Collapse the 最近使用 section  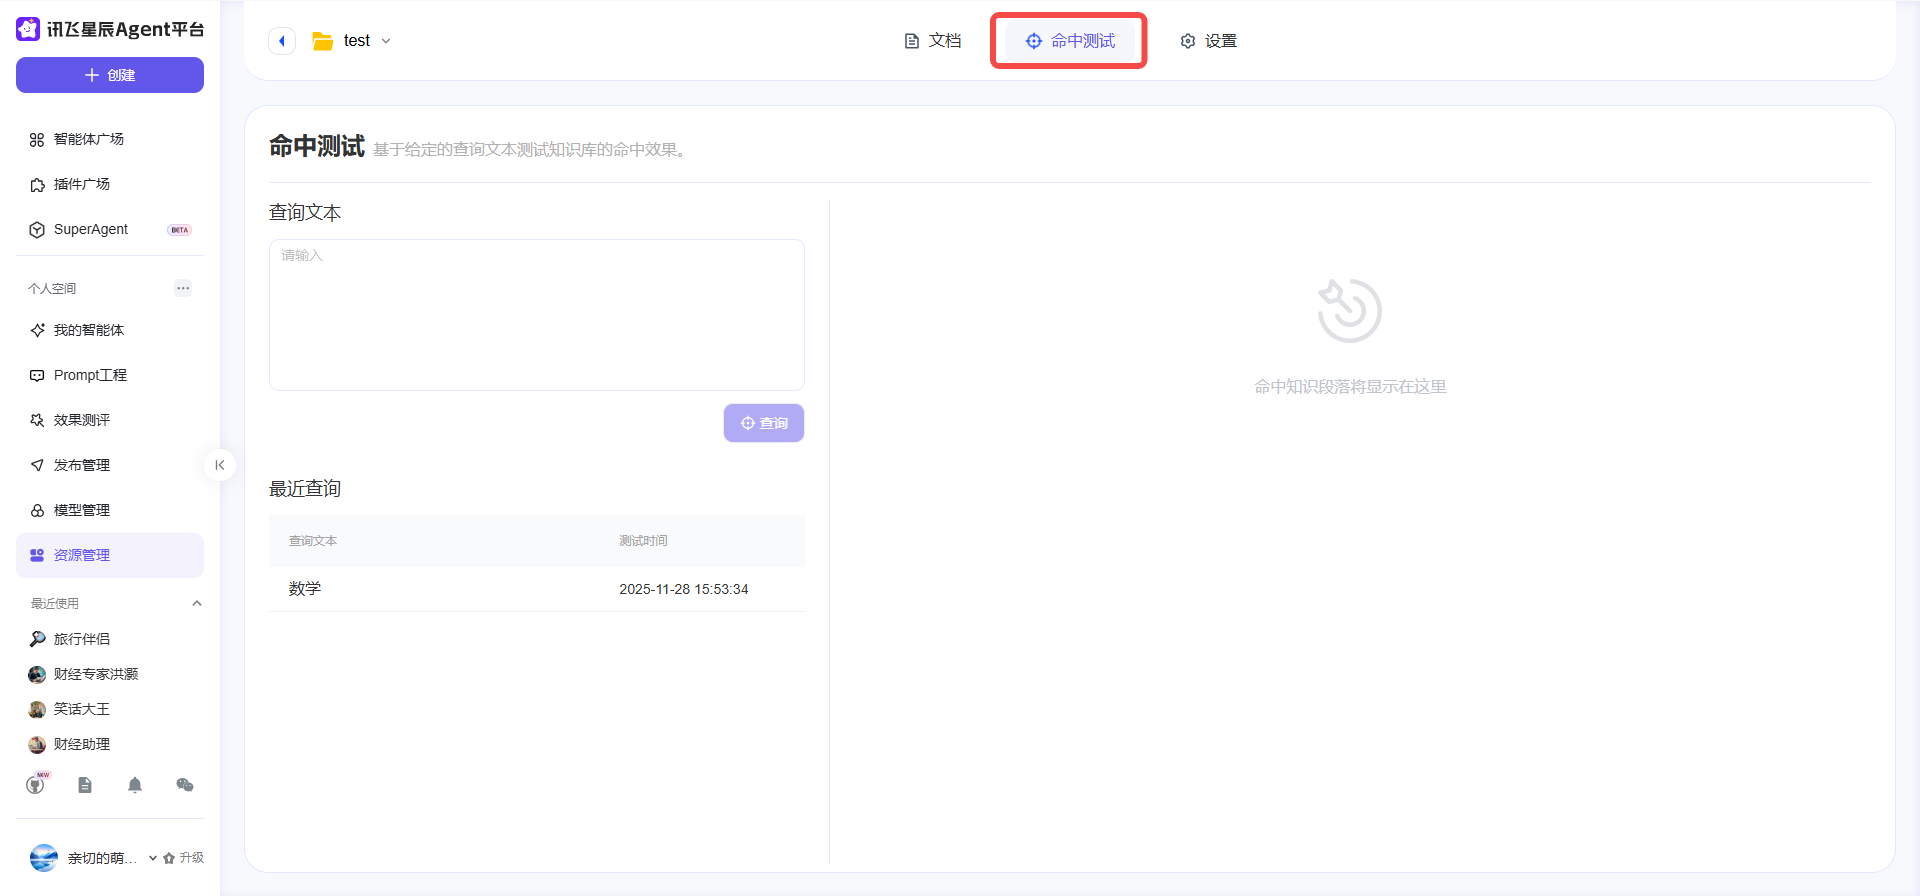point(197,603)
